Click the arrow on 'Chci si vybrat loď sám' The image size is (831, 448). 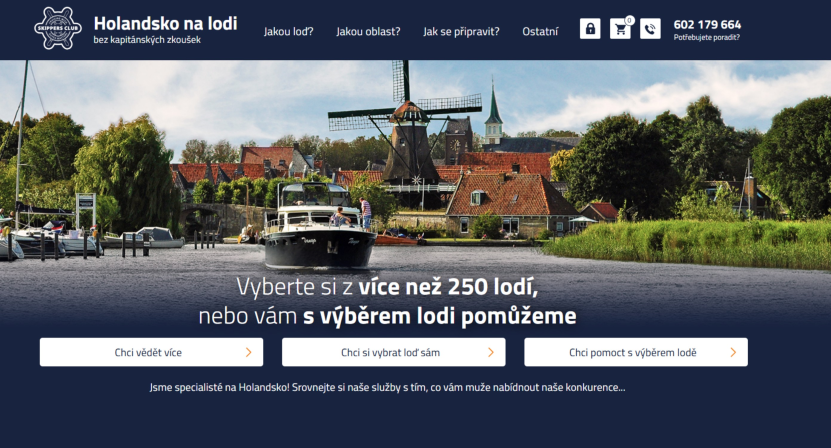[491, 352]
